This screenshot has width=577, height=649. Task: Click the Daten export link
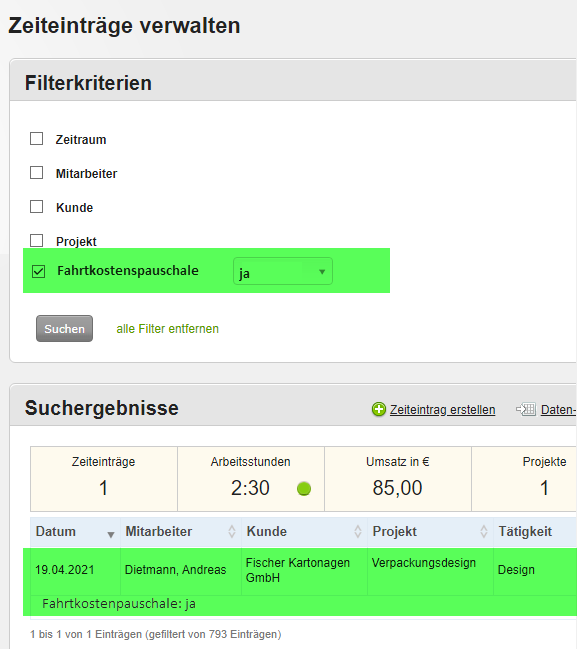(558, 409)
